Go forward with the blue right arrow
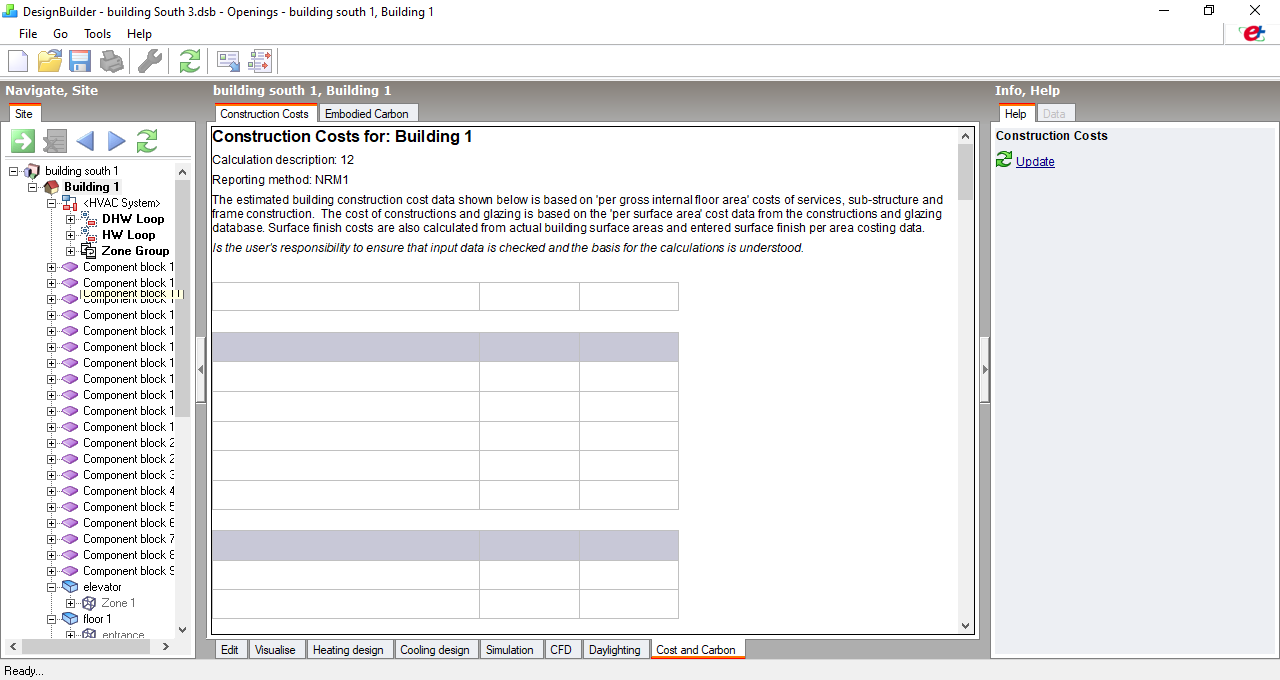 click(116, 141)
